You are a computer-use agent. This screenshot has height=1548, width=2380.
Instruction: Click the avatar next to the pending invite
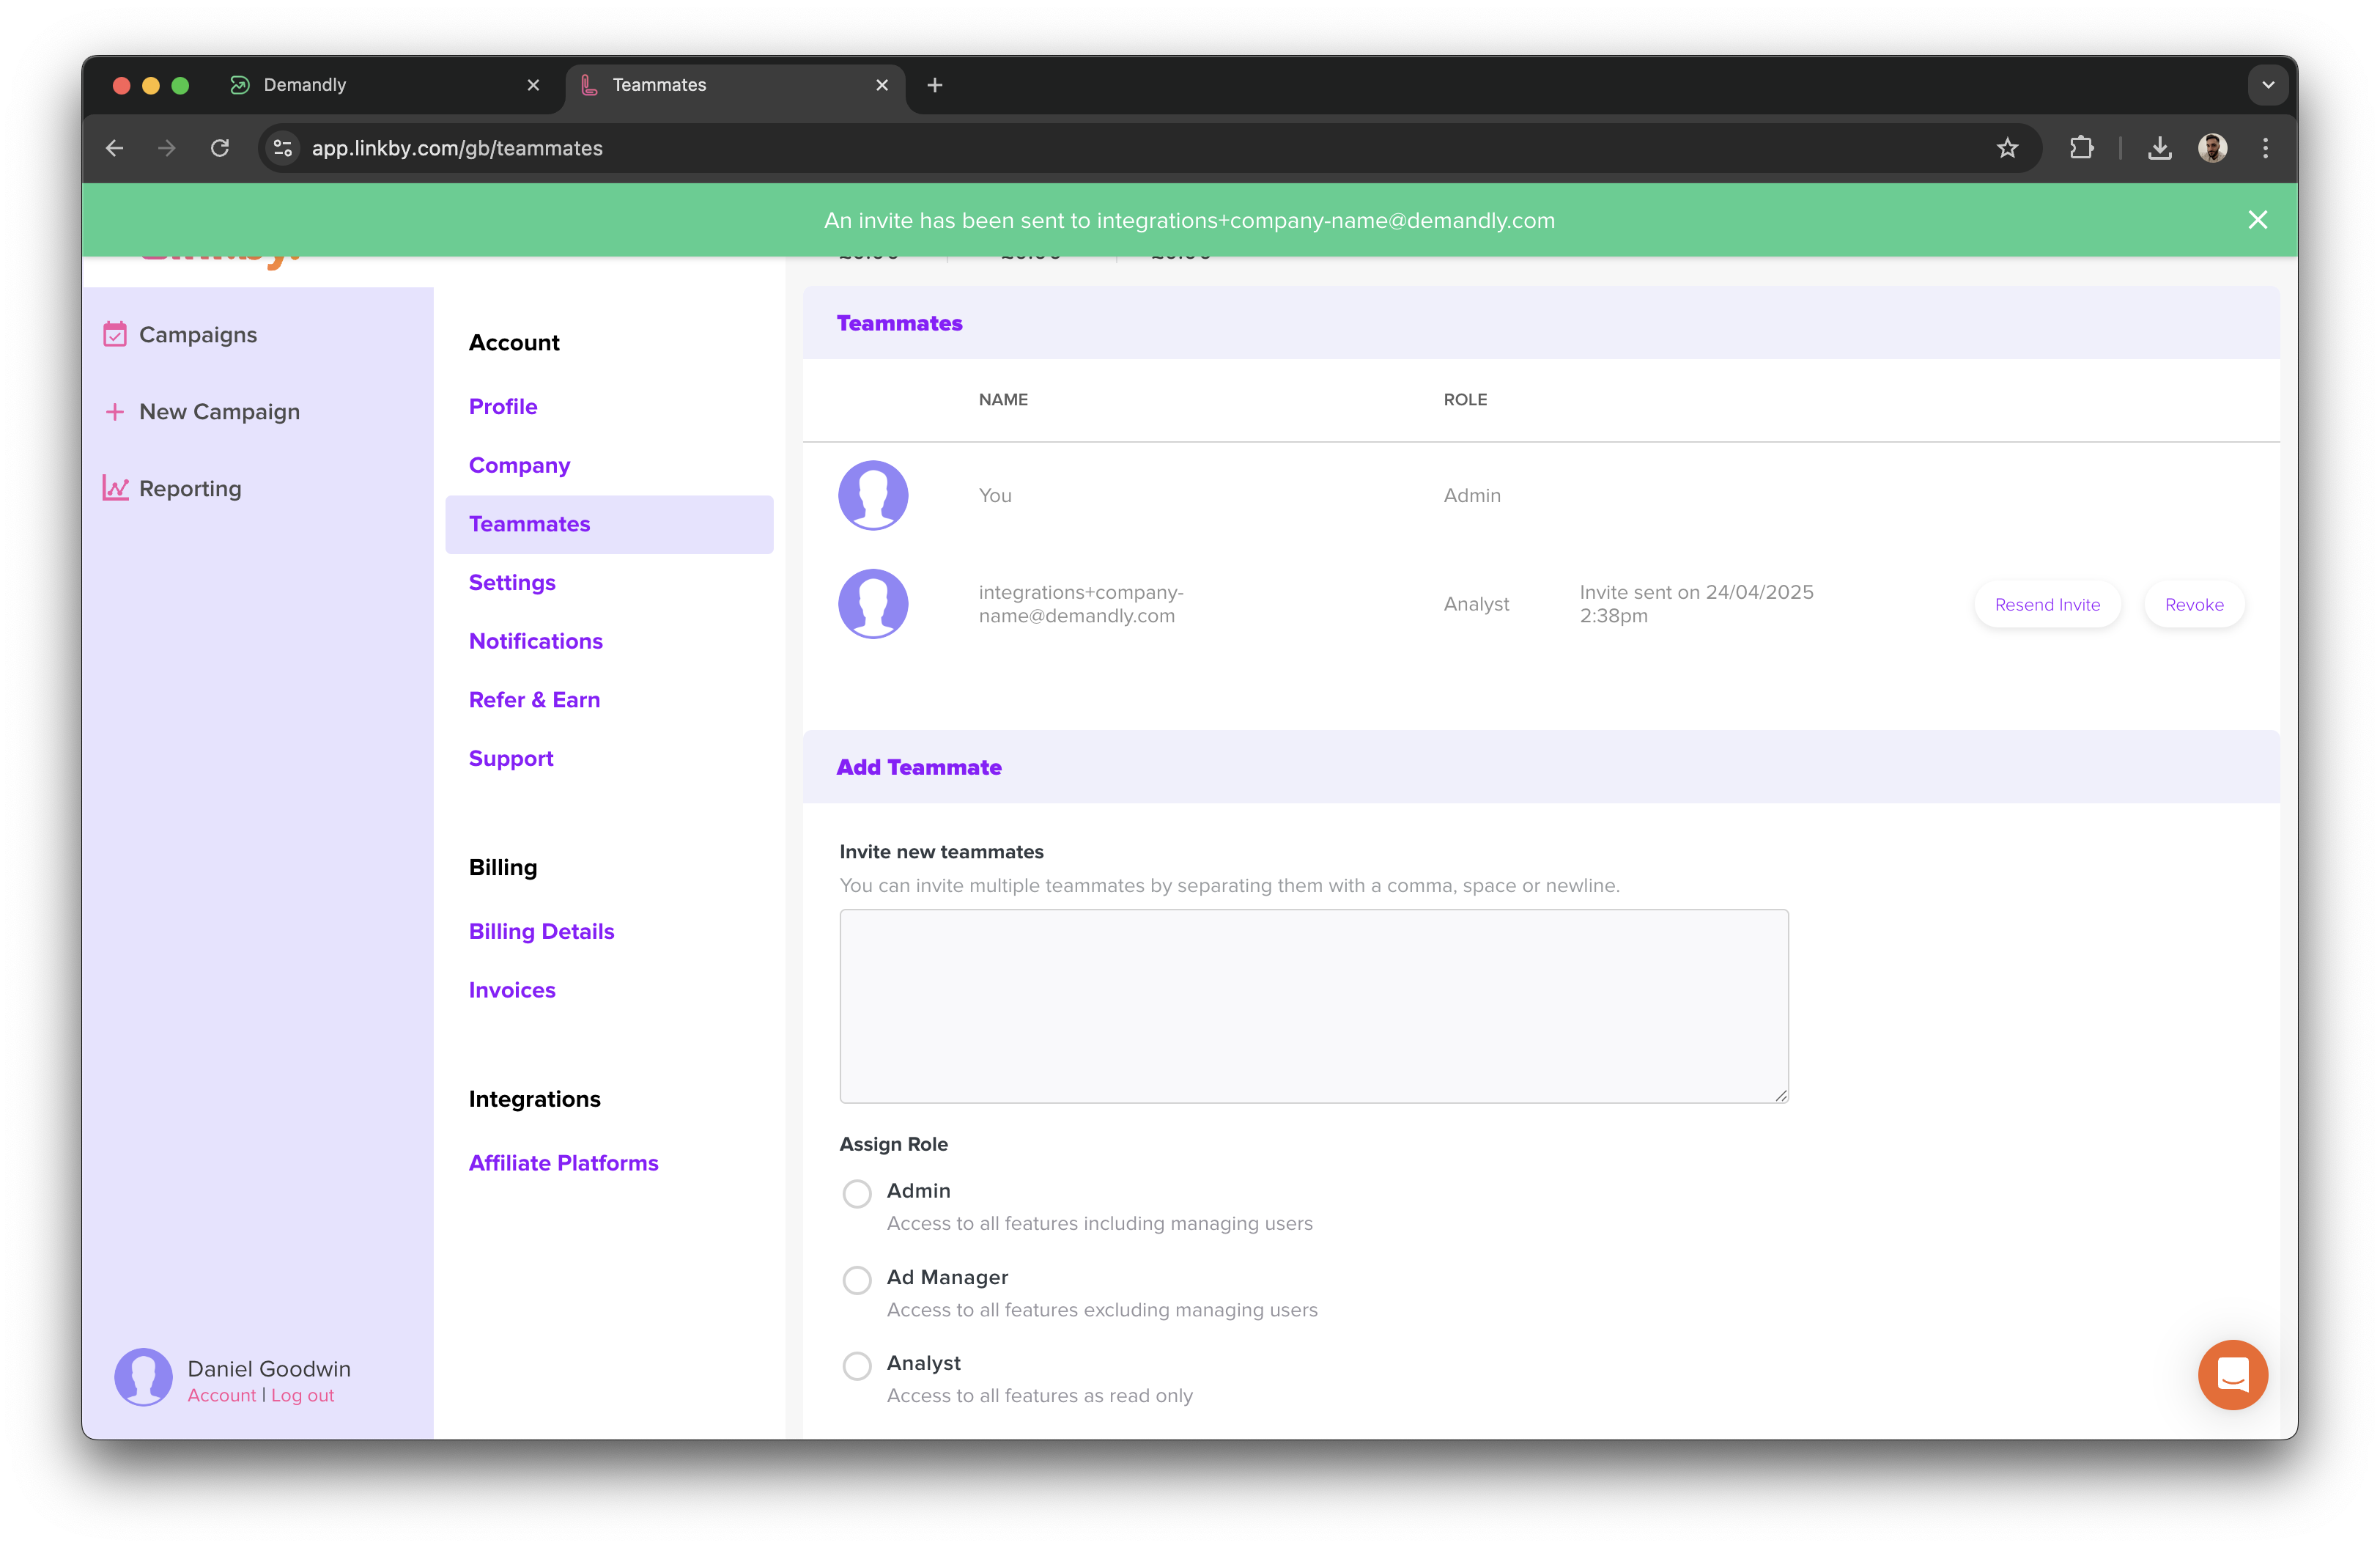(x=873, y=603)
